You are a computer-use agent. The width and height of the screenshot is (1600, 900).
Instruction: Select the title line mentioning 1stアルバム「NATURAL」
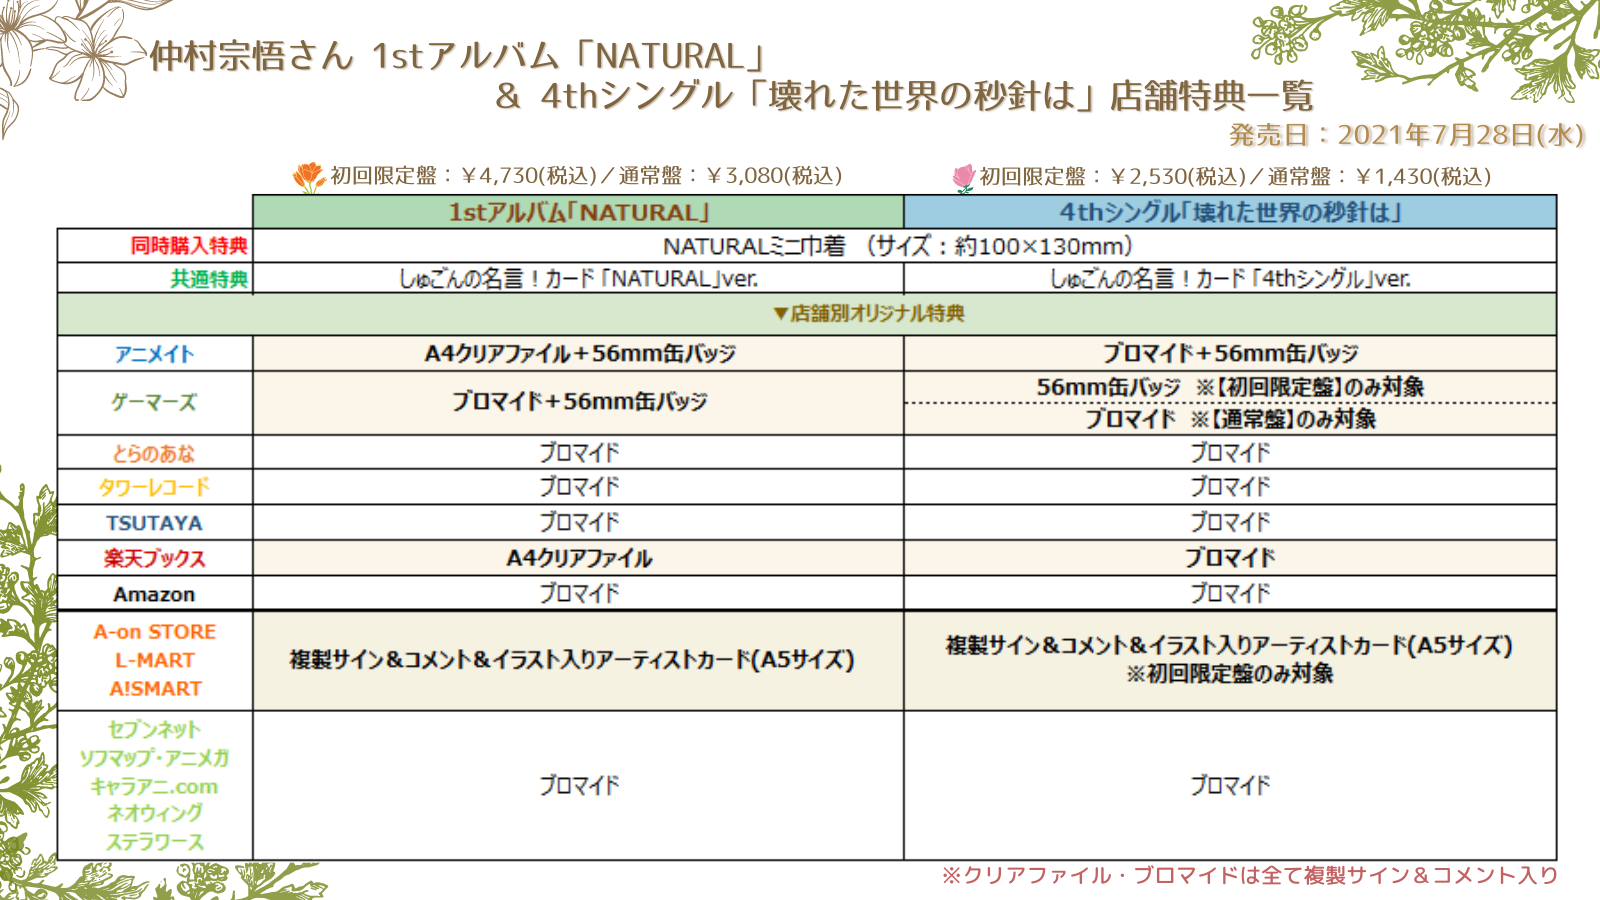pos(457,56)
